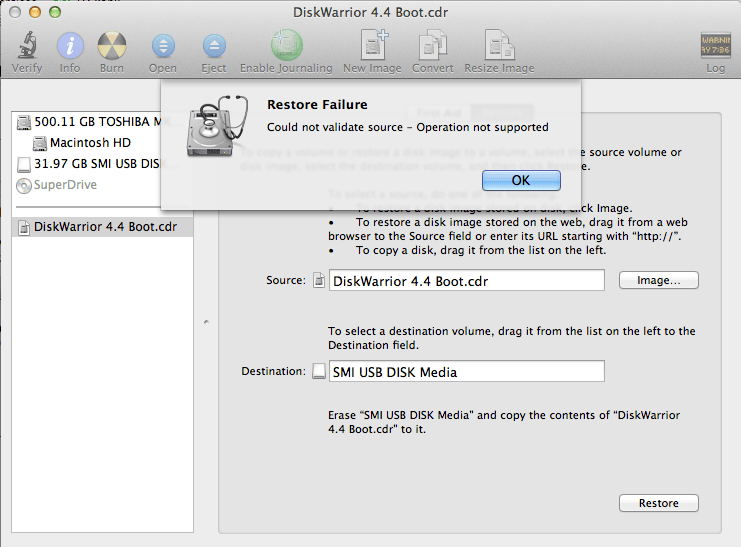Click the "Restore Failure" heading text
The height and width of the screenshot is (547, 741).
click(x=317, y=104)
